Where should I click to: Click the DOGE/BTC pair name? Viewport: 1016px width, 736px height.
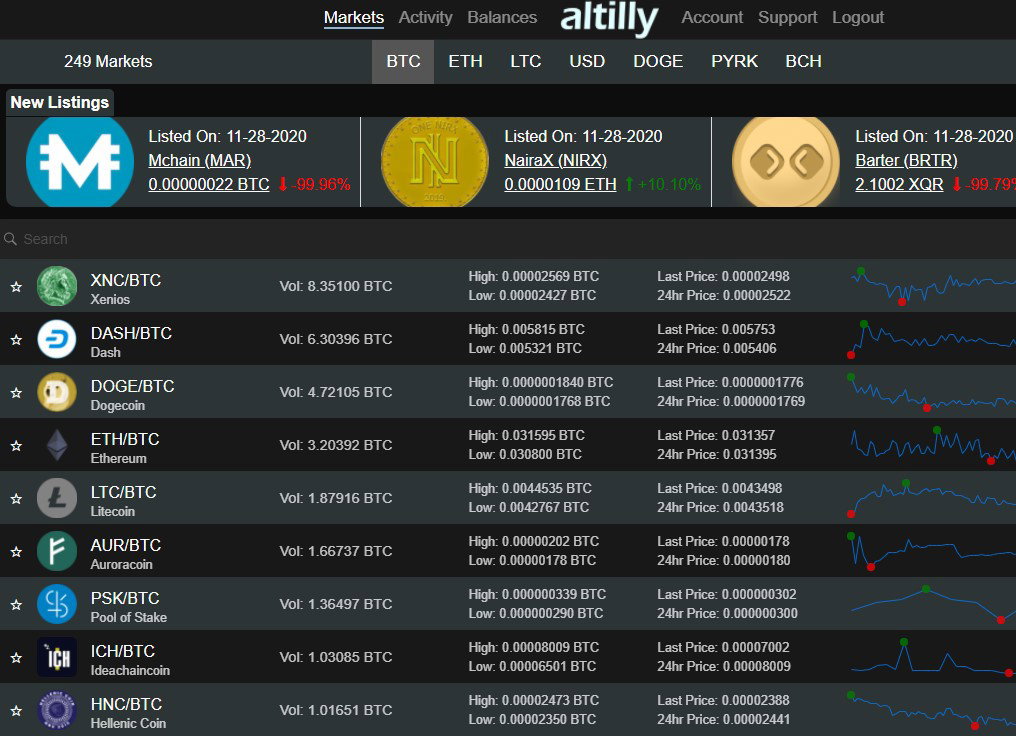tap(132, 386)
